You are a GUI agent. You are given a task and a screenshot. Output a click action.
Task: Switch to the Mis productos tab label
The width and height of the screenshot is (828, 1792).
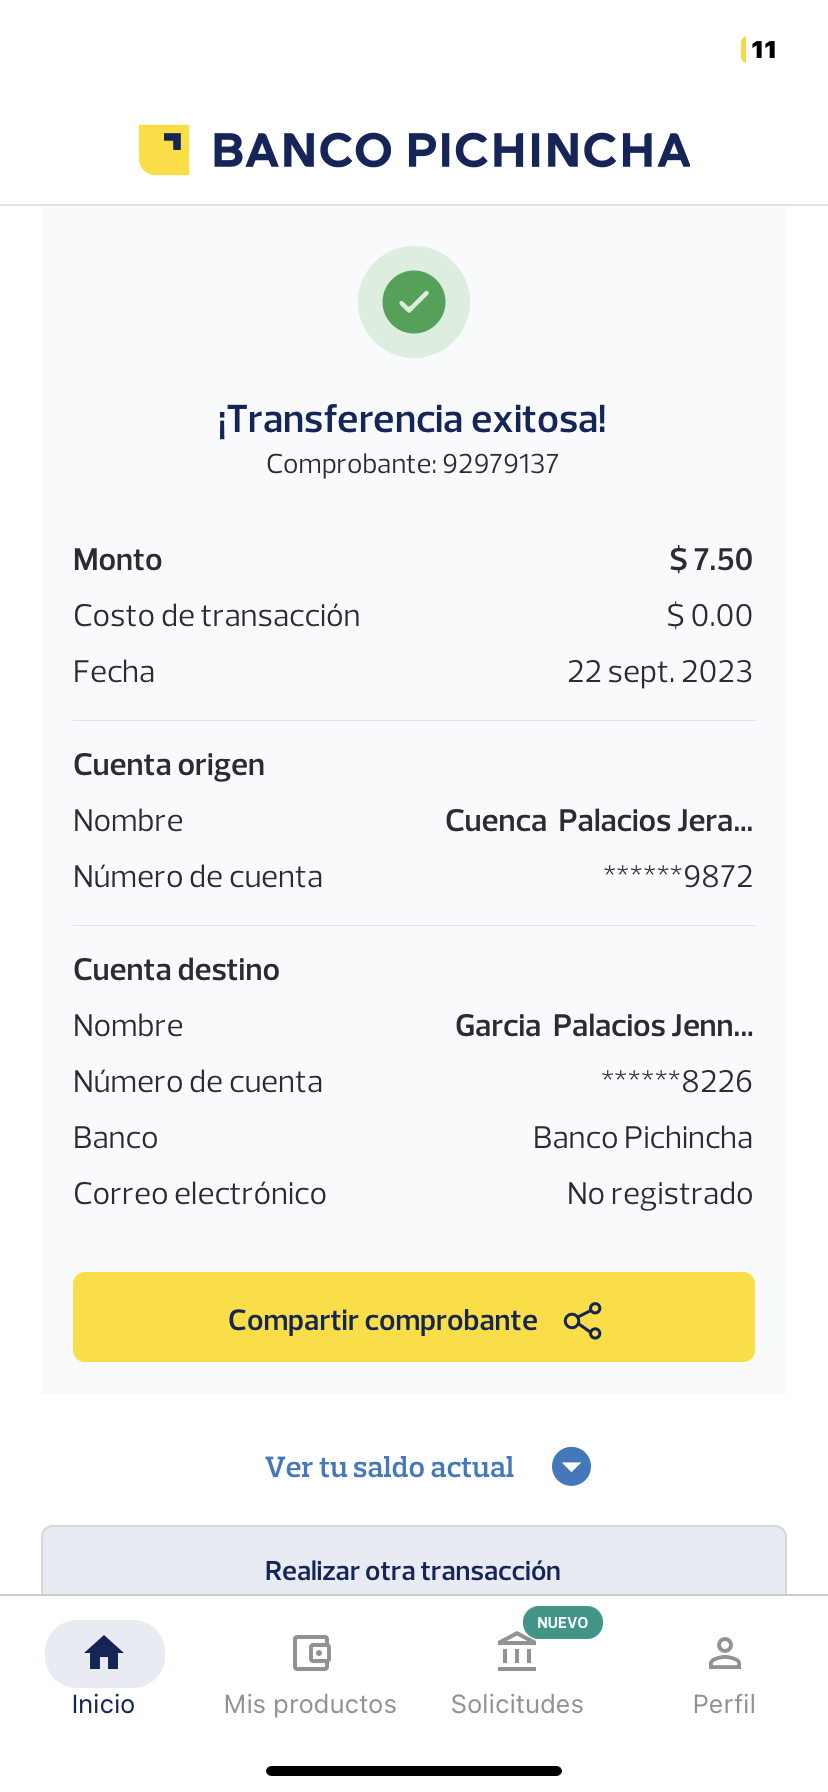pos(310,1704)
